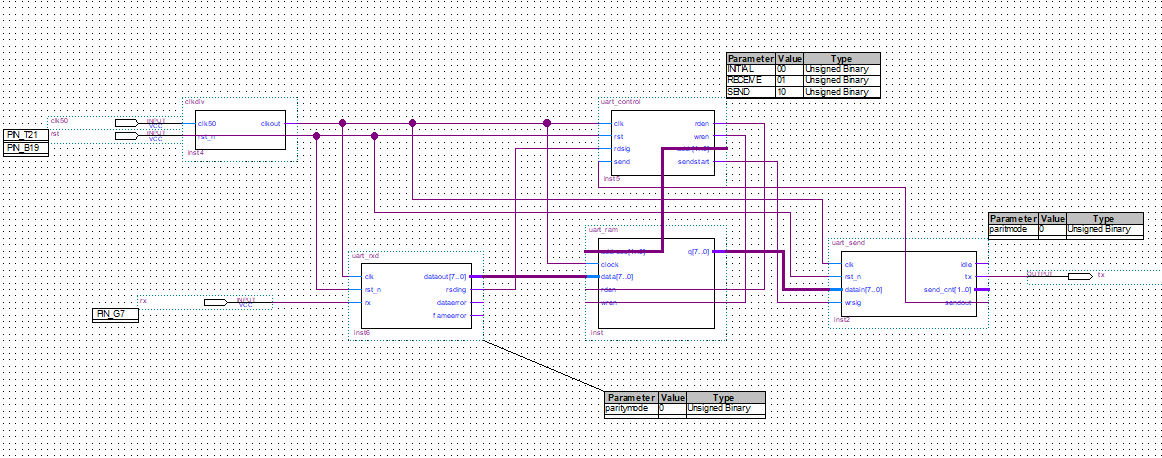Select the rx input pin symbol

(x=216, y=302)
